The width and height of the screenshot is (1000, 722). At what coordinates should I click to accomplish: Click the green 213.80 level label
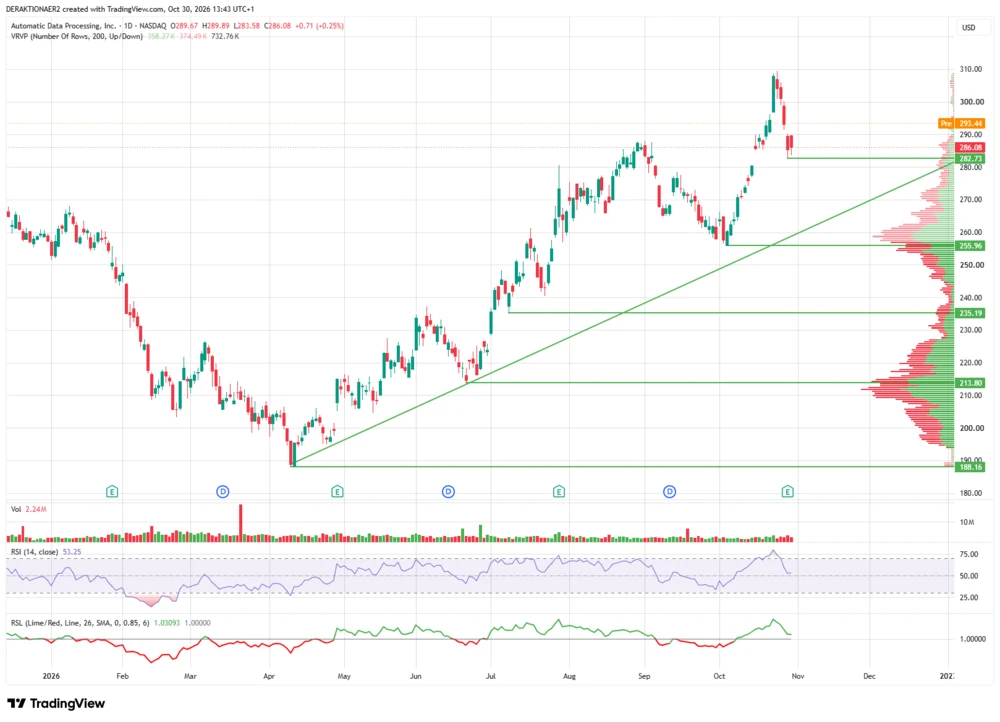[970, 383]
